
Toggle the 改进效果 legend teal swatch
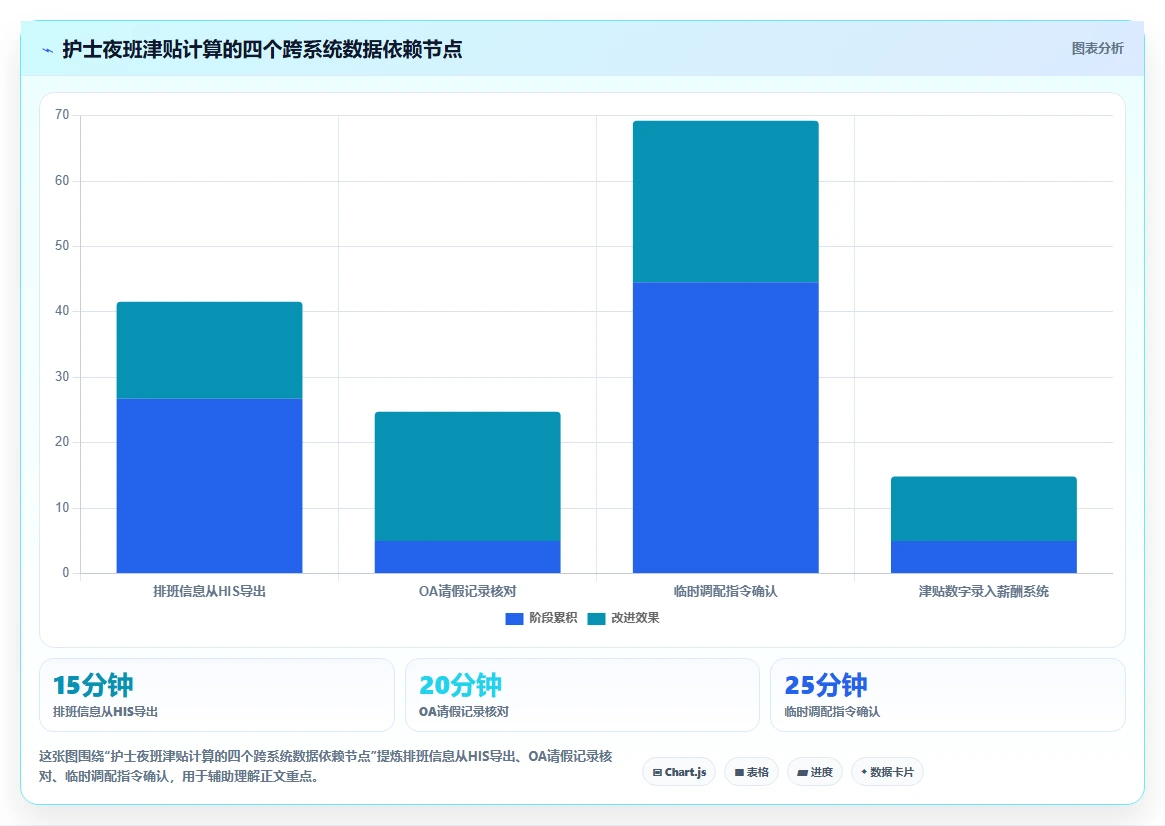point(596,619)
